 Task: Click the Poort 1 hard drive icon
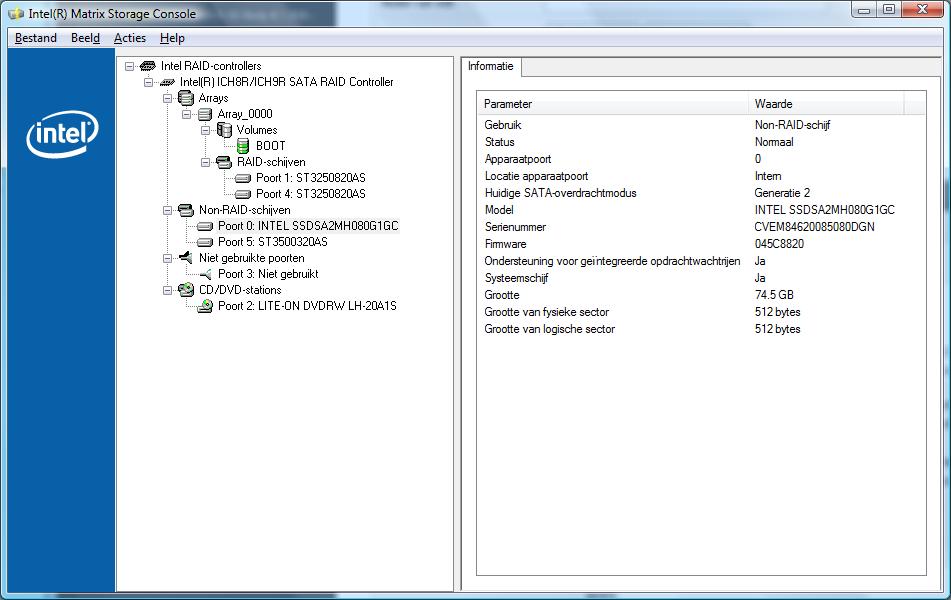(x=242, y=178)
